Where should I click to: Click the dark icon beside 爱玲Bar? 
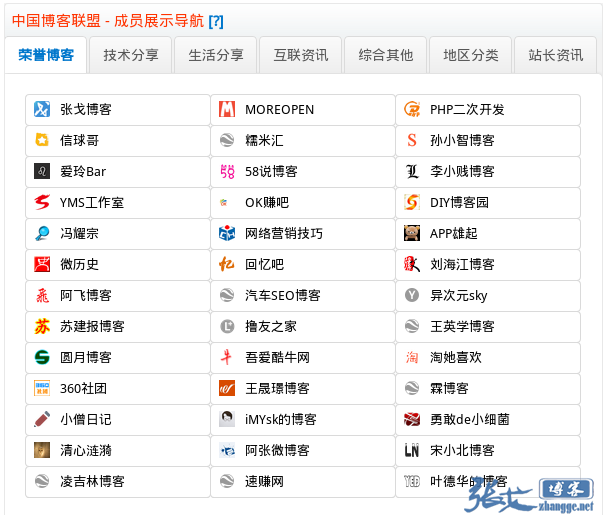pos(42,171)
